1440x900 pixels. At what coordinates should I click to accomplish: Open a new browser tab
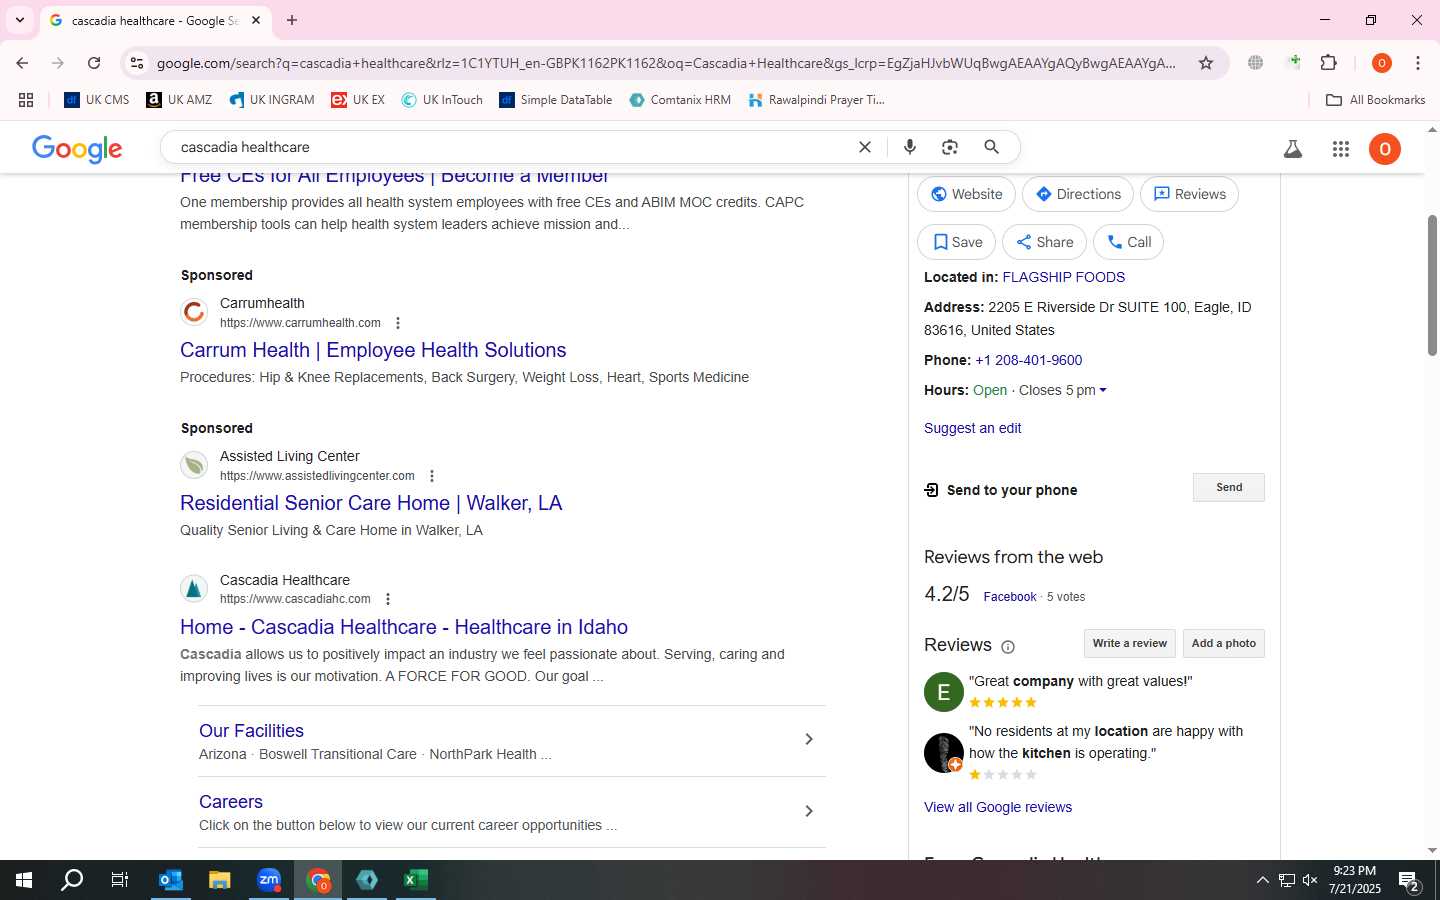[x=292, y=20]
